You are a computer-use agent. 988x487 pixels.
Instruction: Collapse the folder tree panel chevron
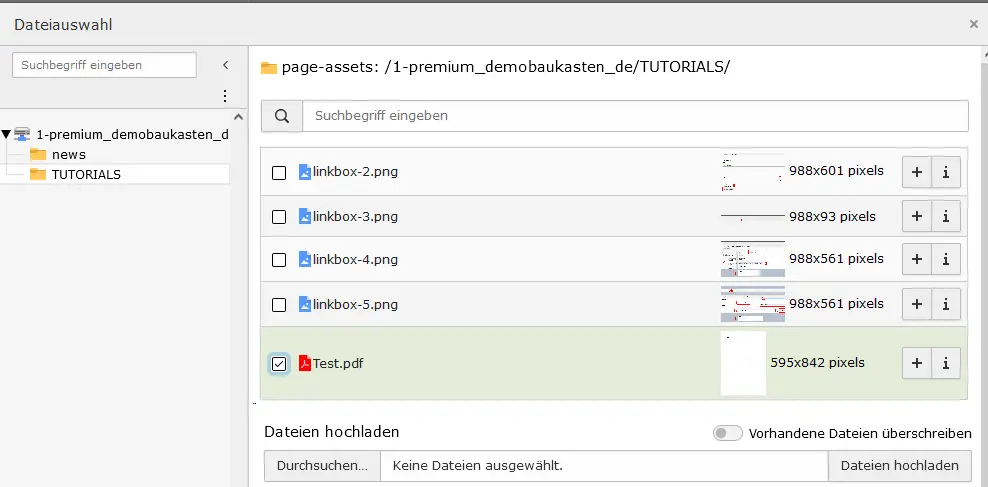(226, 65)
